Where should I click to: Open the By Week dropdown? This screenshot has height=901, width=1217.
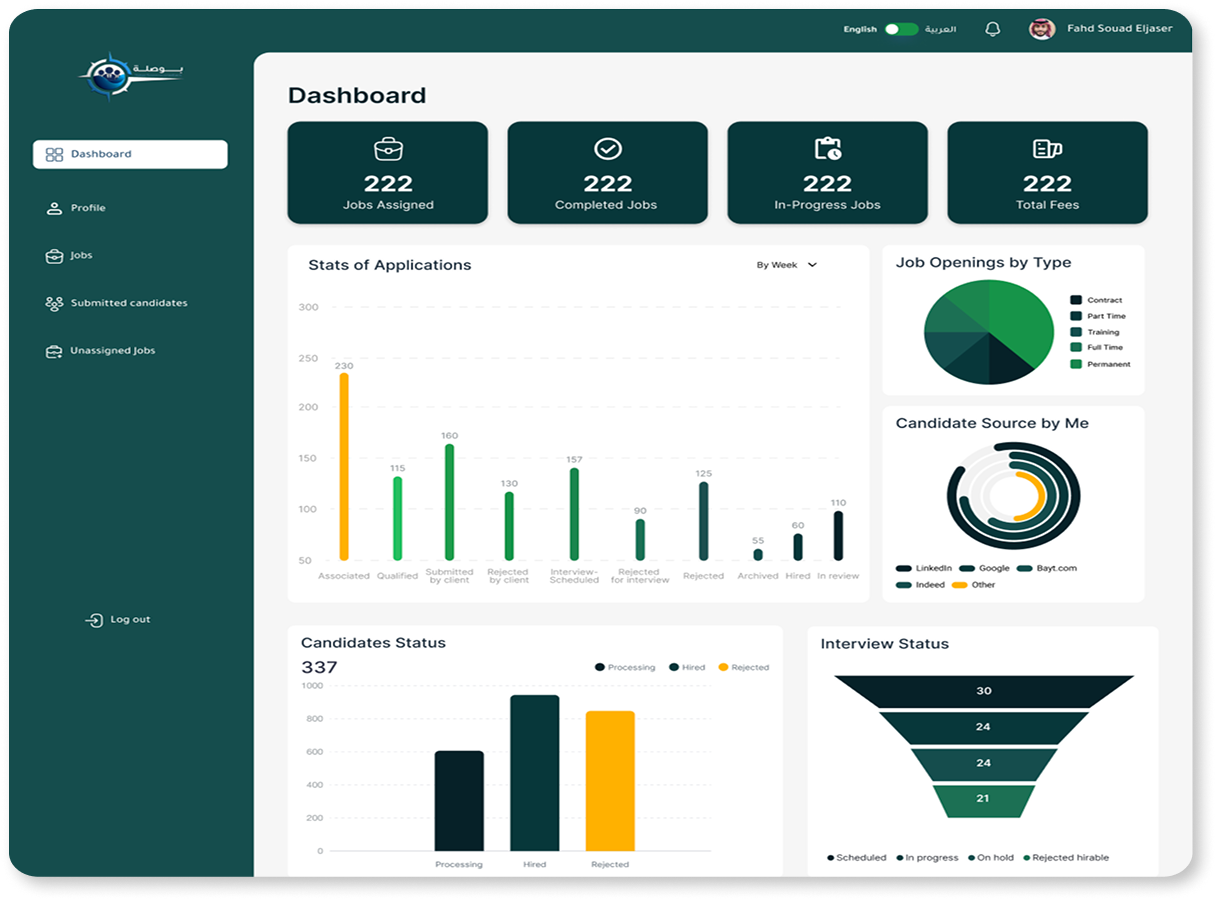787,265
